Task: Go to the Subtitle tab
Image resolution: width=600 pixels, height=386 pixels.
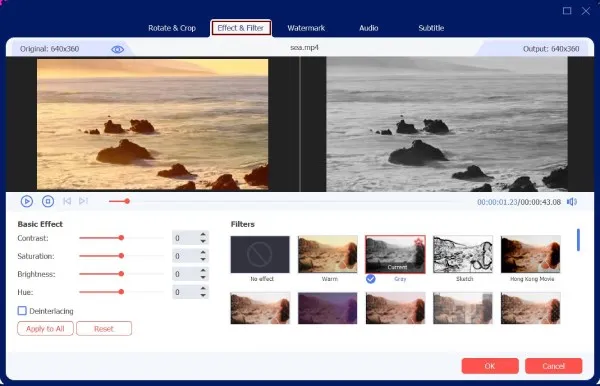Action: pos(431,28)
